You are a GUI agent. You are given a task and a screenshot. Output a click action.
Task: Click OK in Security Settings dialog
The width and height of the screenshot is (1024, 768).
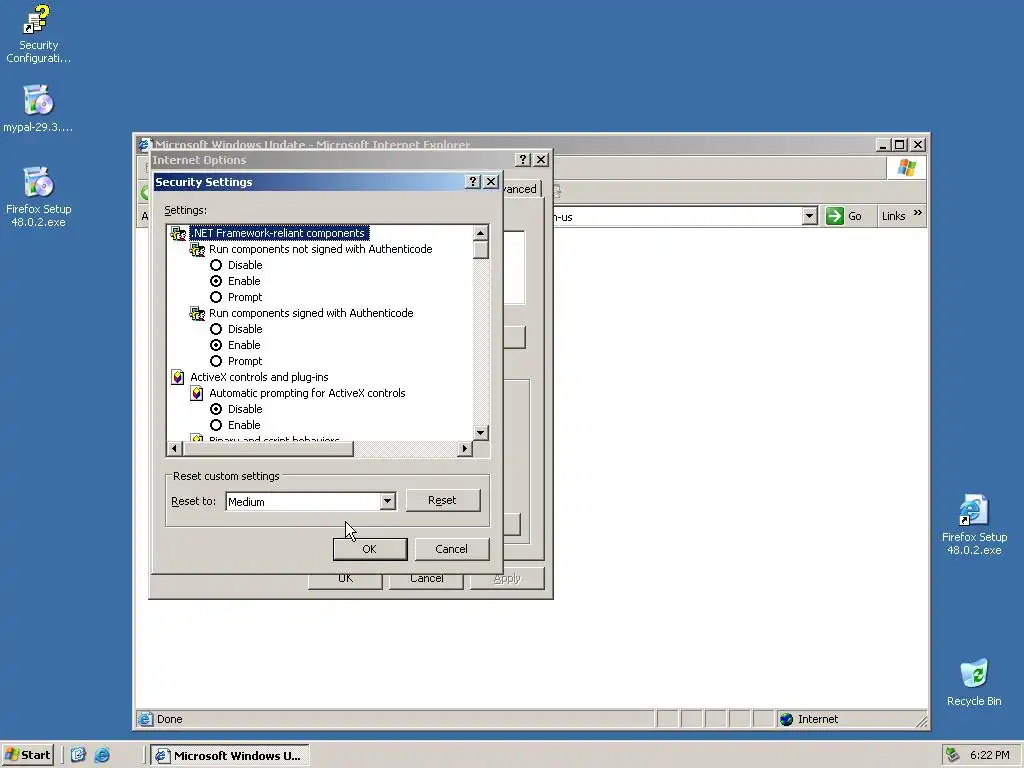pyautogui.click(x=370, y=549)
